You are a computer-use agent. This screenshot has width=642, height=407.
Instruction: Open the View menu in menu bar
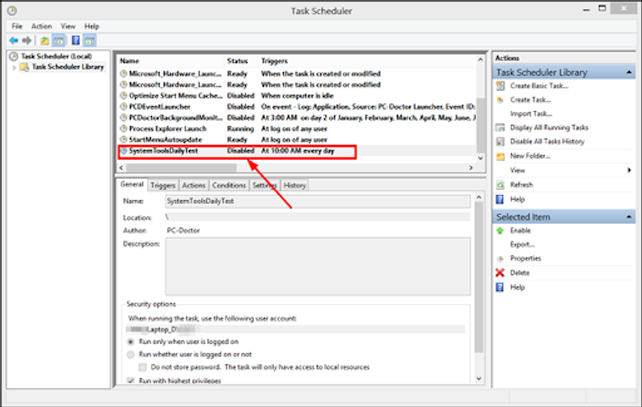tap(68, 26)
